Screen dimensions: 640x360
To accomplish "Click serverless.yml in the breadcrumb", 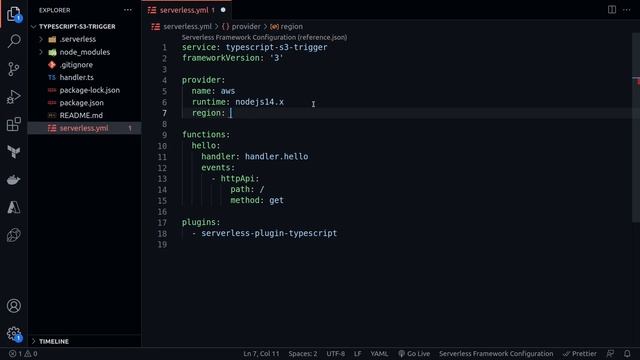I will (x=187, y=27).
